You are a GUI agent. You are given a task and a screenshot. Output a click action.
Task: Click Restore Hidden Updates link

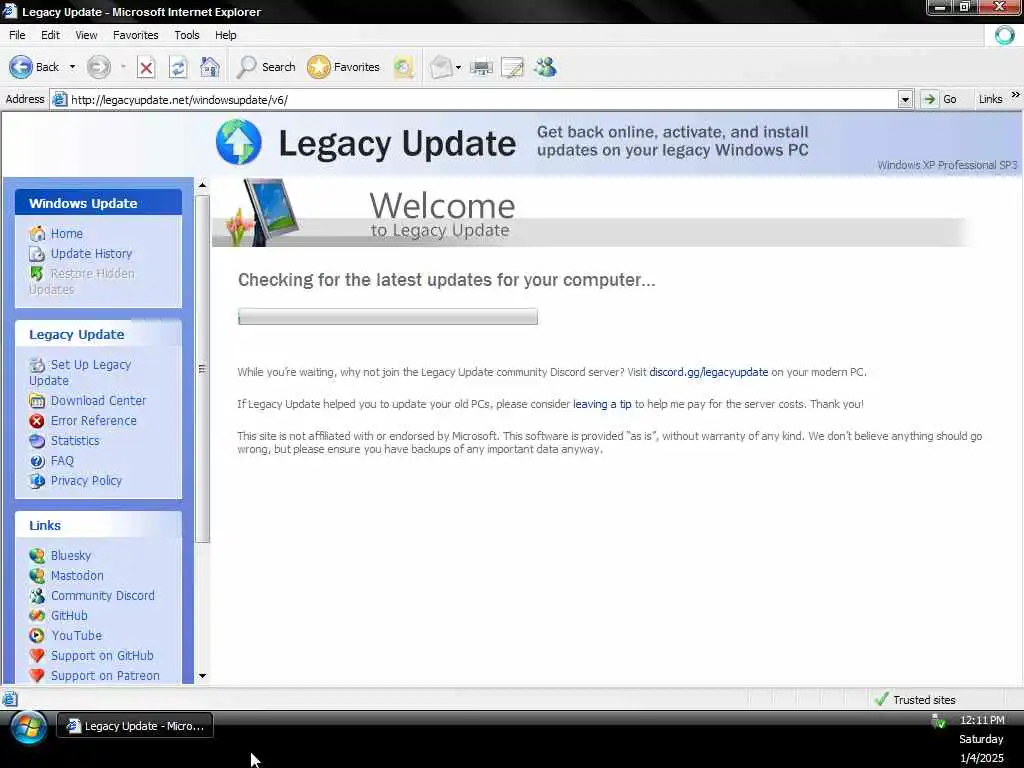(82, 281)
